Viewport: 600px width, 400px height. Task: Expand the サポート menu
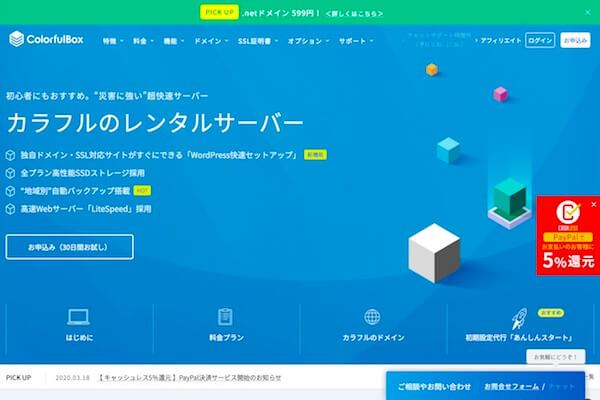356,41
